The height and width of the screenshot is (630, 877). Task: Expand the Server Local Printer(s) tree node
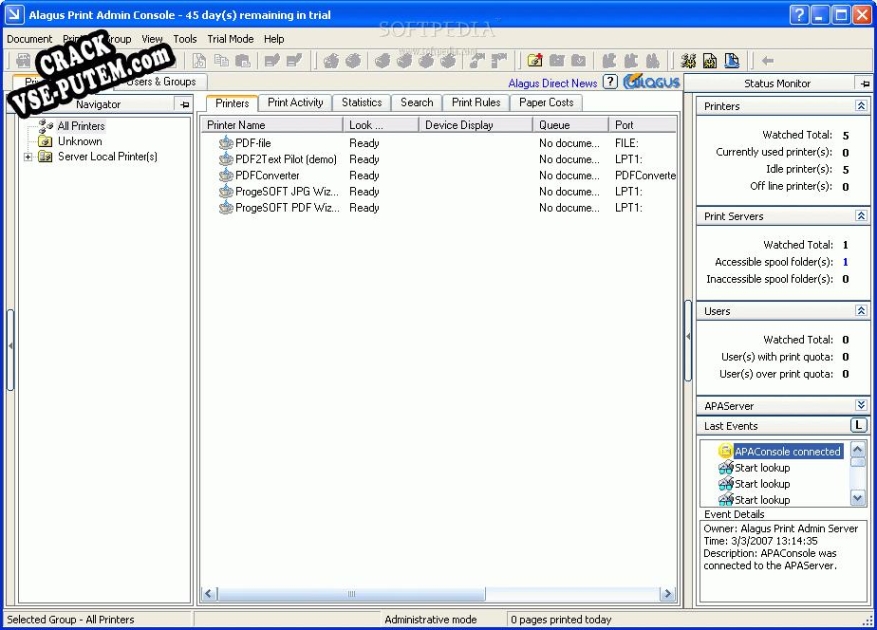[27, 157]
